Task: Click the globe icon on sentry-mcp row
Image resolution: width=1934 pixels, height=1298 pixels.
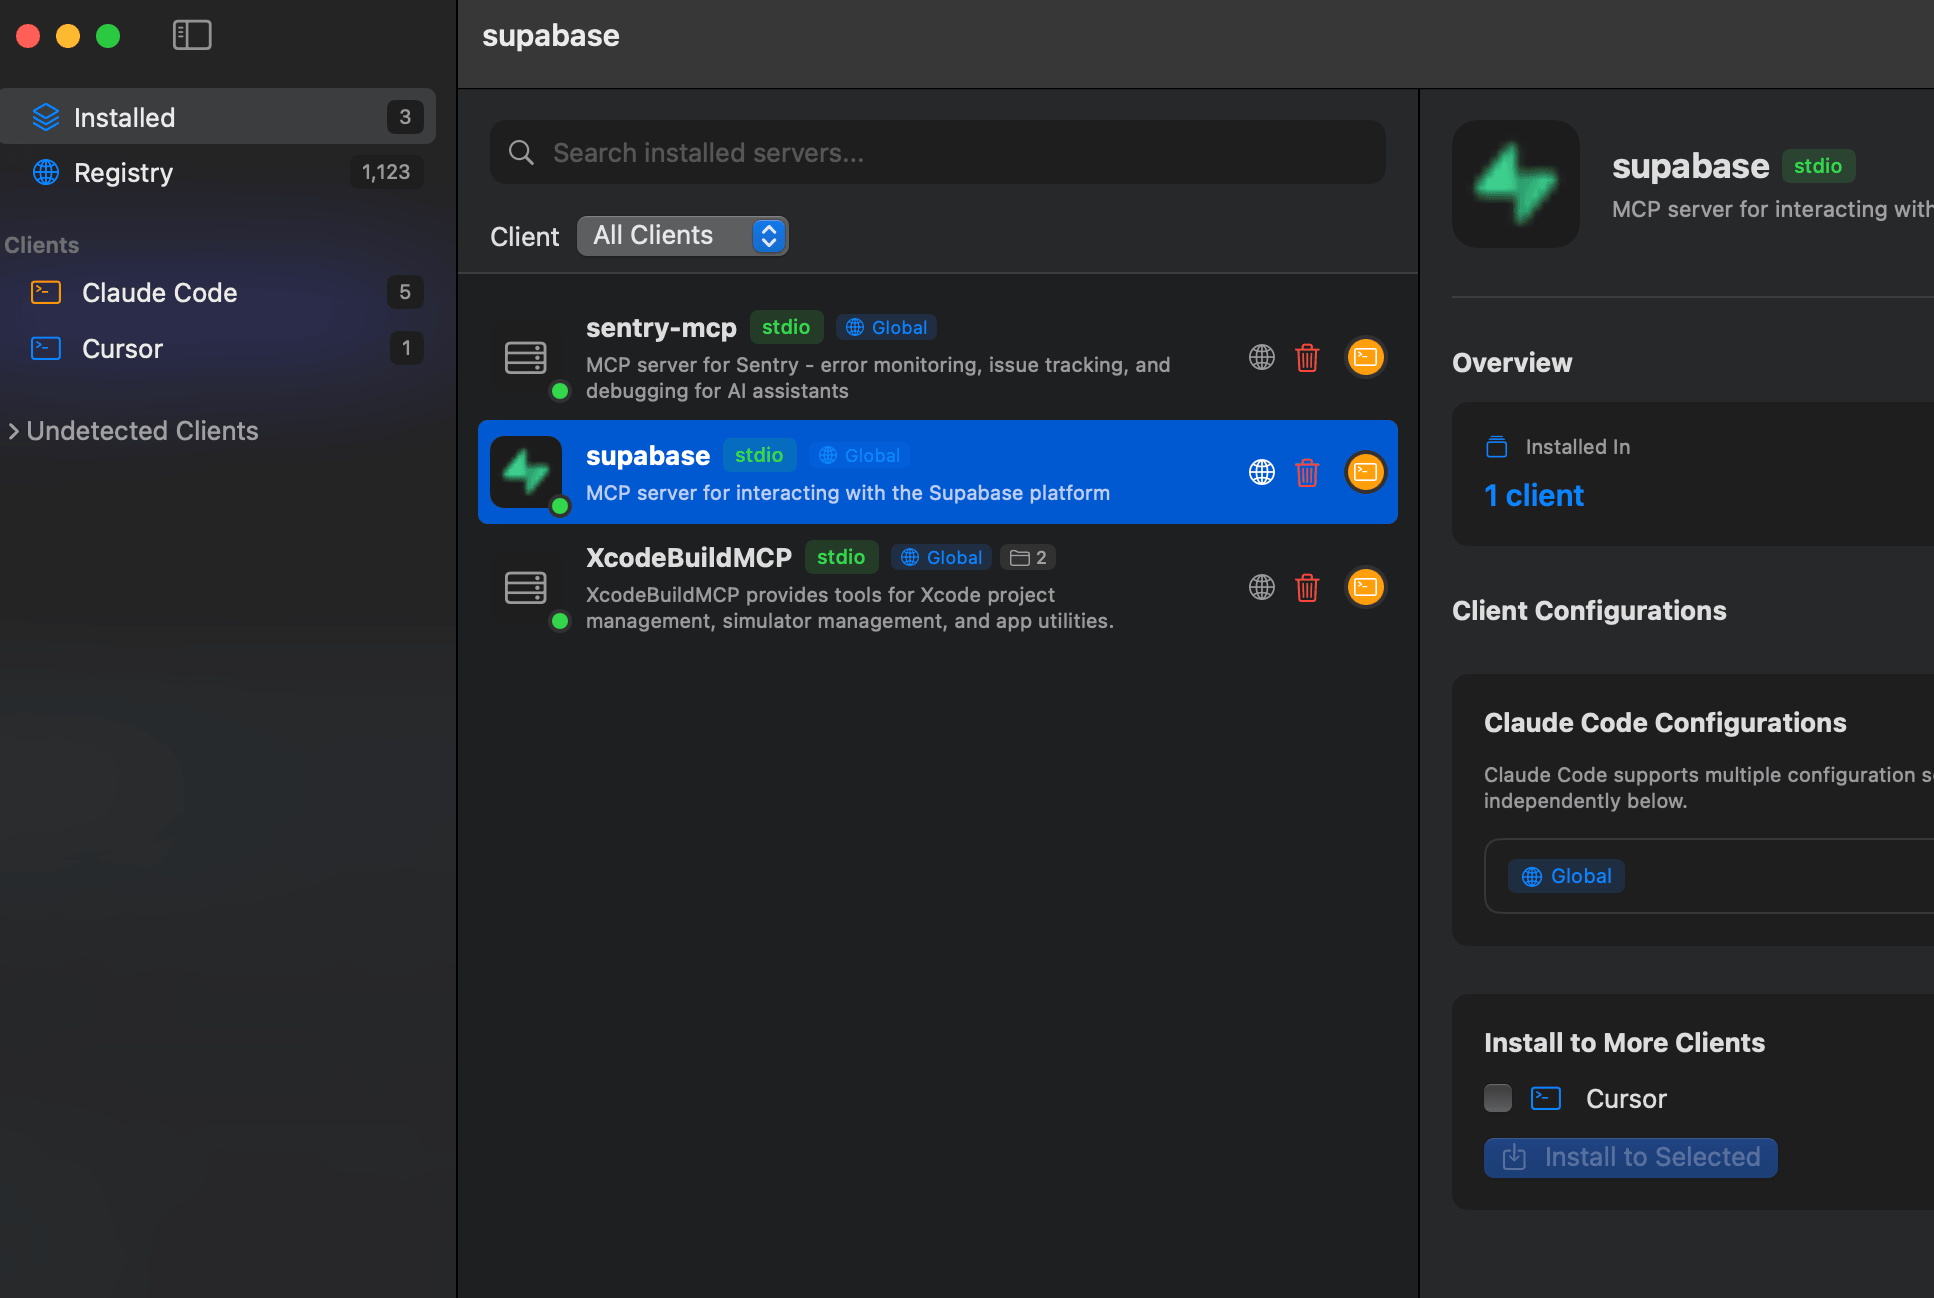Action: [1261, 357]
